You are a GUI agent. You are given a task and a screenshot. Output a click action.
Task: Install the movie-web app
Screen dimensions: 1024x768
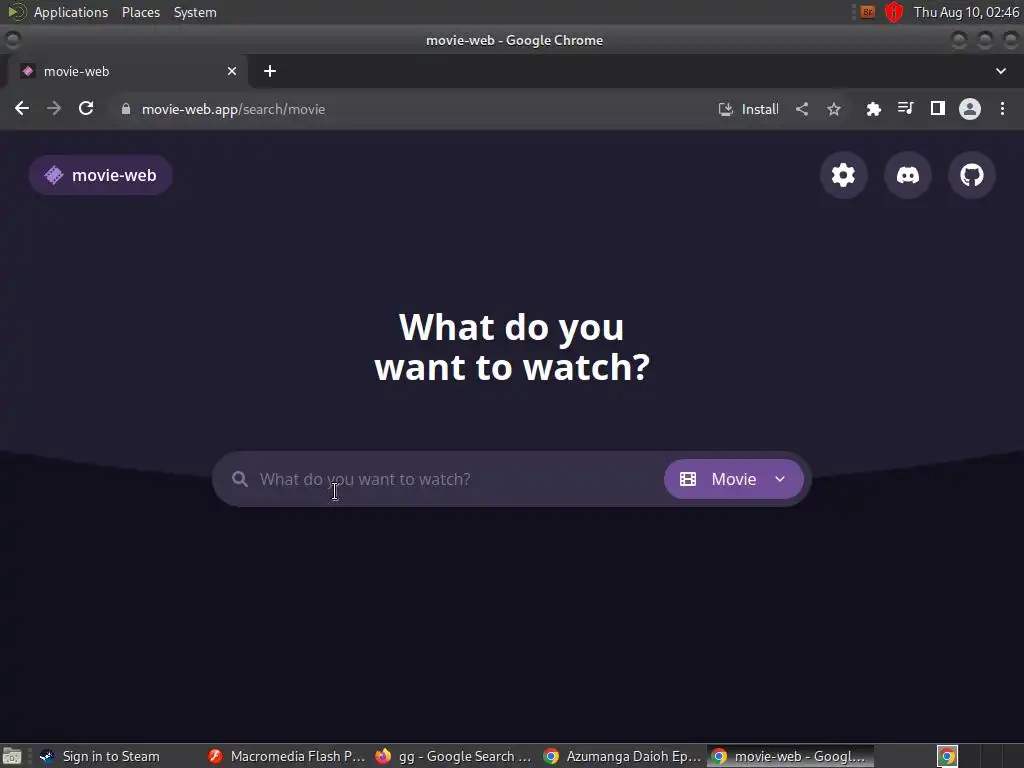(748, 109)
